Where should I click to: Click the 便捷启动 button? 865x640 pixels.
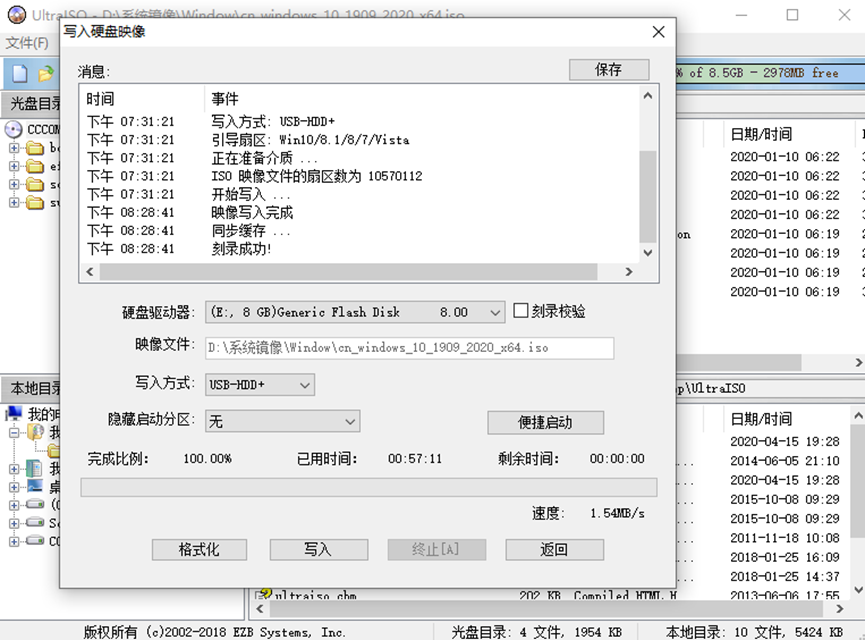[546, 423]
